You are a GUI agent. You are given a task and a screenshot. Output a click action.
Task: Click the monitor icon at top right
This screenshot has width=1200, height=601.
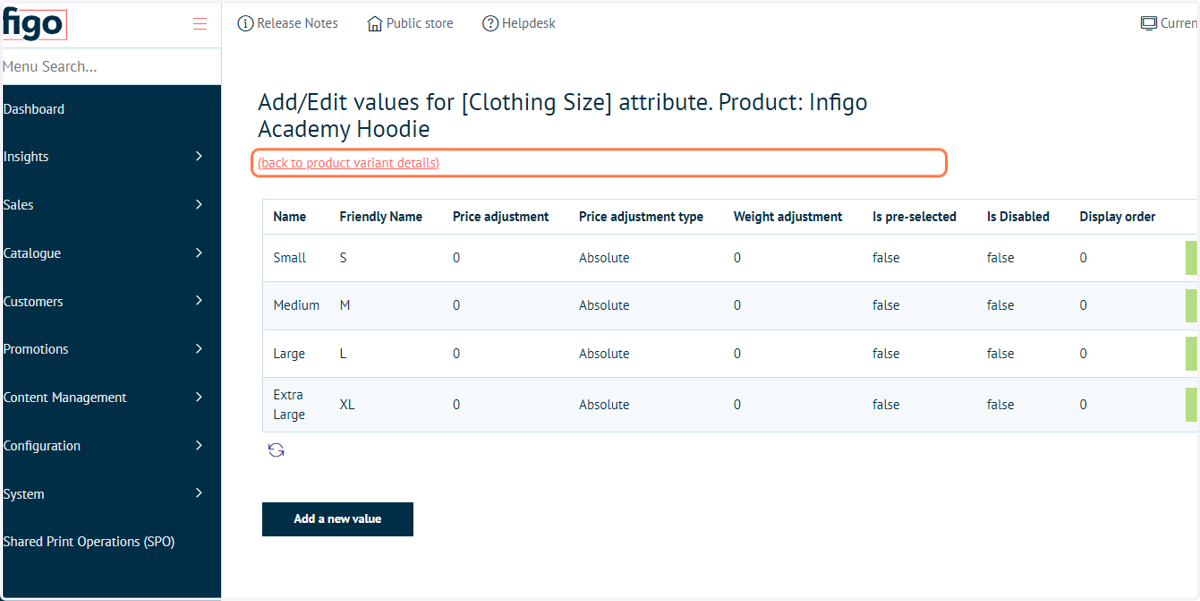pyautogui.click(x=1149, y=23)
